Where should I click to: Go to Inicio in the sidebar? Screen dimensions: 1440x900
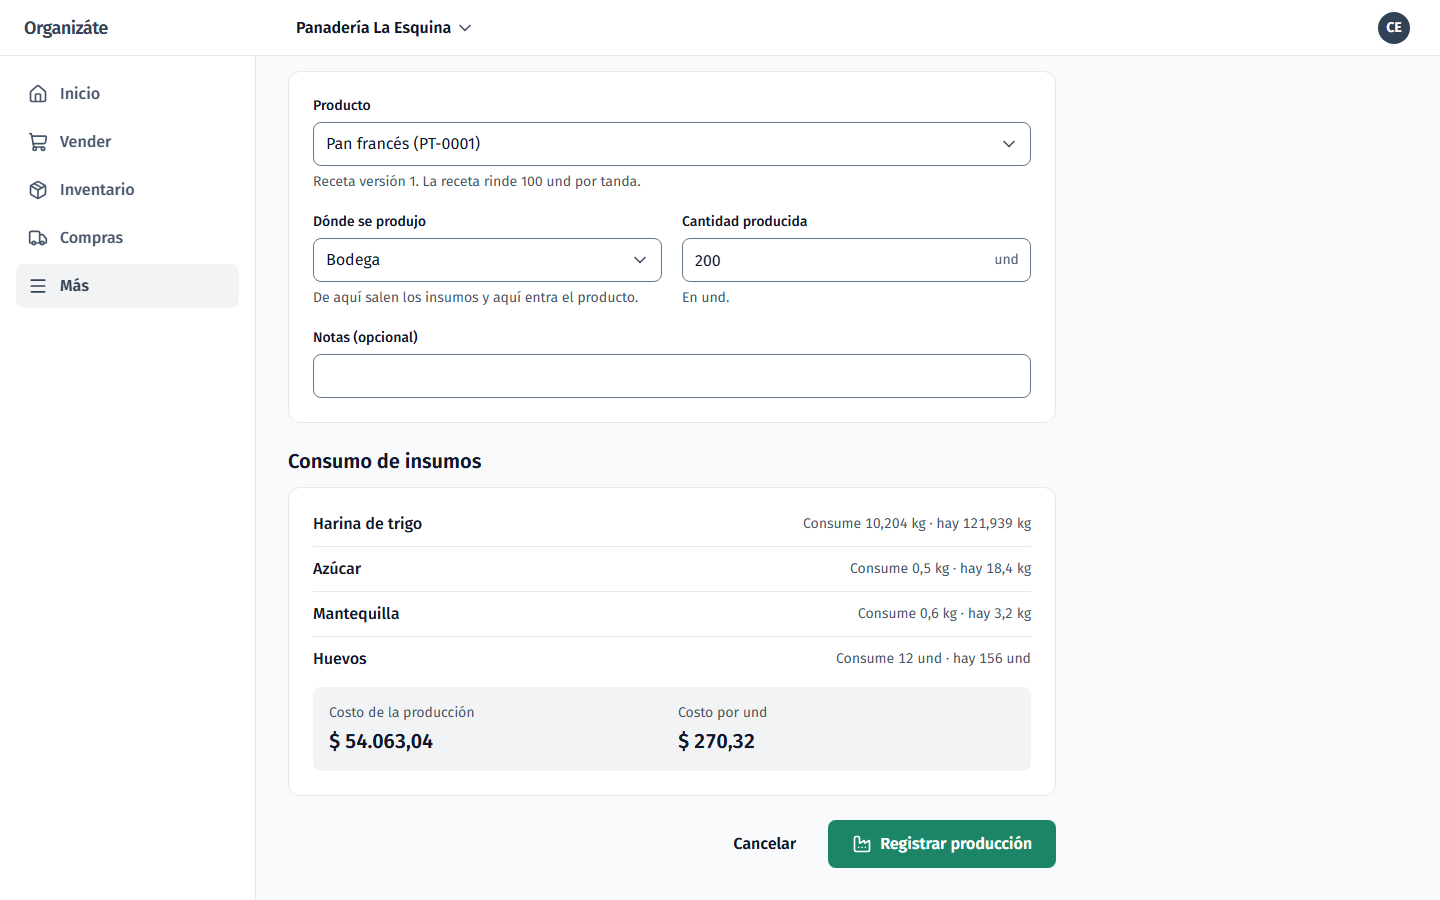127,94
